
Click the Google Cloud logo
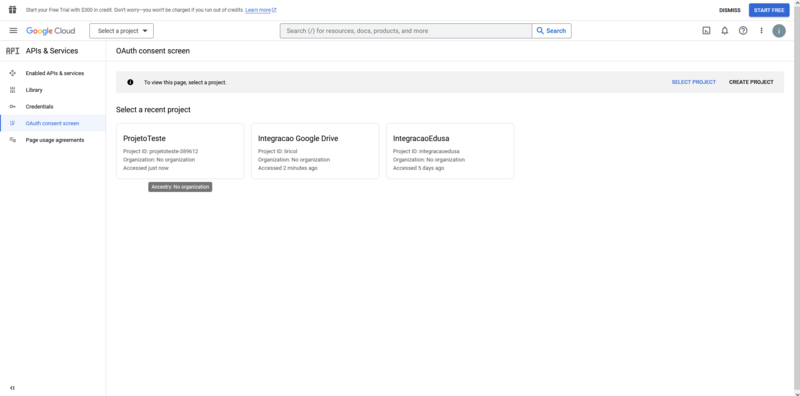click(51, 31)
